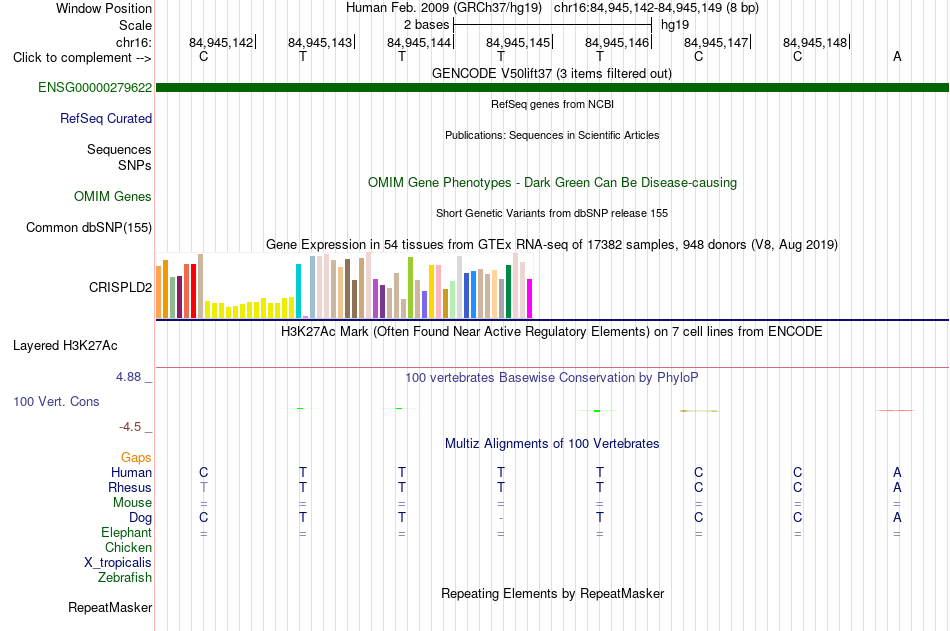Screen dimensions: 950x631
Task: Select the Dog species label
Action: pos(140,518)
